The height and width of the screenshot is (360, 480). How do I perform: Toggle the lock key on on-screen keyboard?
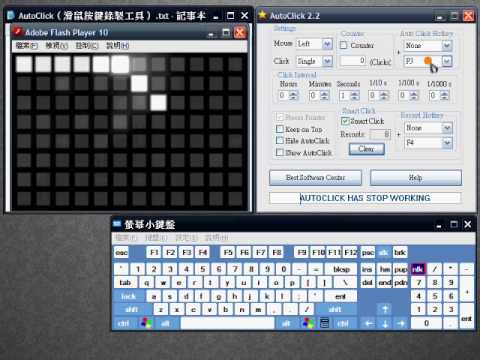[128, 296]
